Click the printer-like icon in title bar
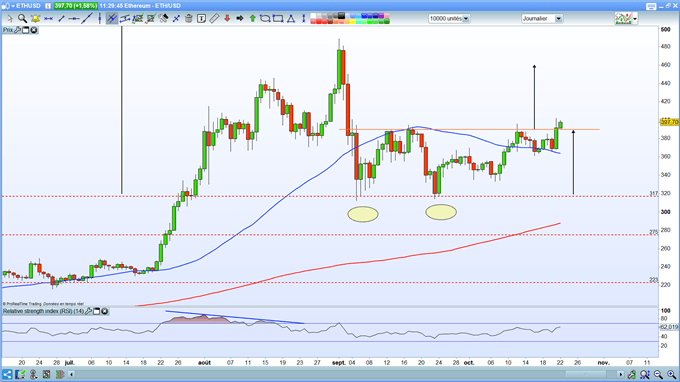This screenshot has width=680, height=382. (651, 6)
